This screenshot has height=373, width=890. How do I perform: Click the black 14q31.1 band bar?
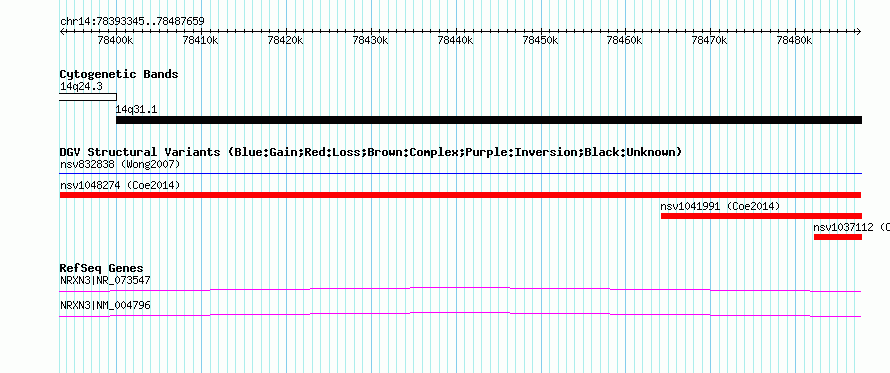coord(489,120)
